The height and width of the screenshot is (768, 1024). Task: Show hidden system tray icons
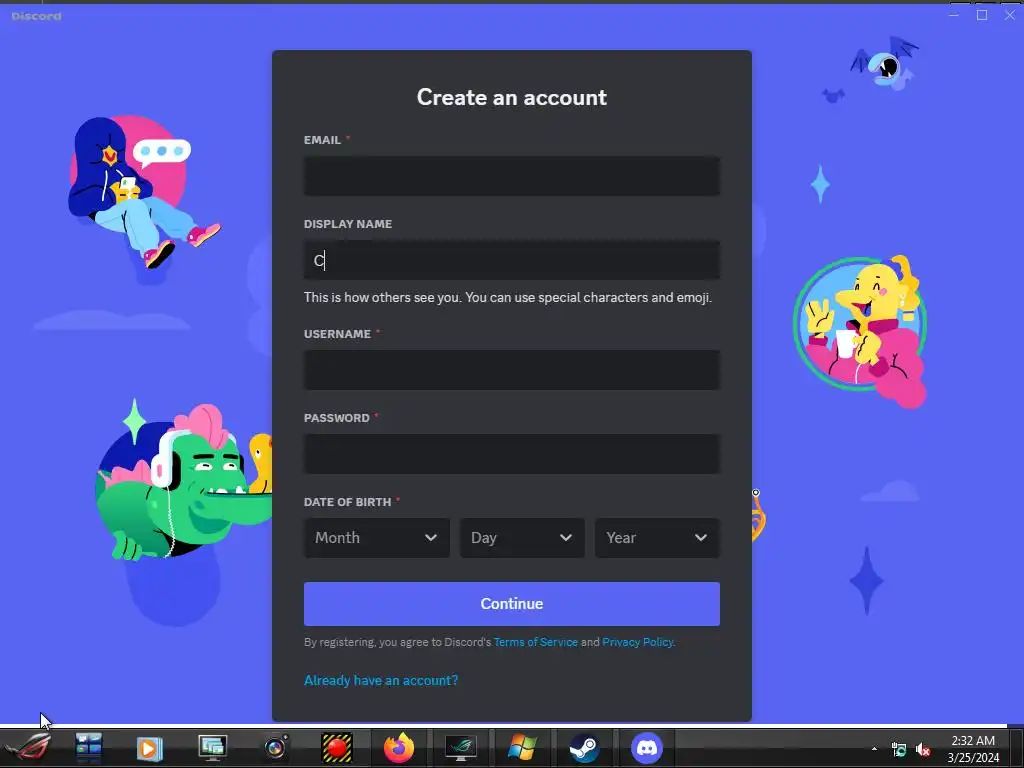pyautogui.click(x=874, y=749)
